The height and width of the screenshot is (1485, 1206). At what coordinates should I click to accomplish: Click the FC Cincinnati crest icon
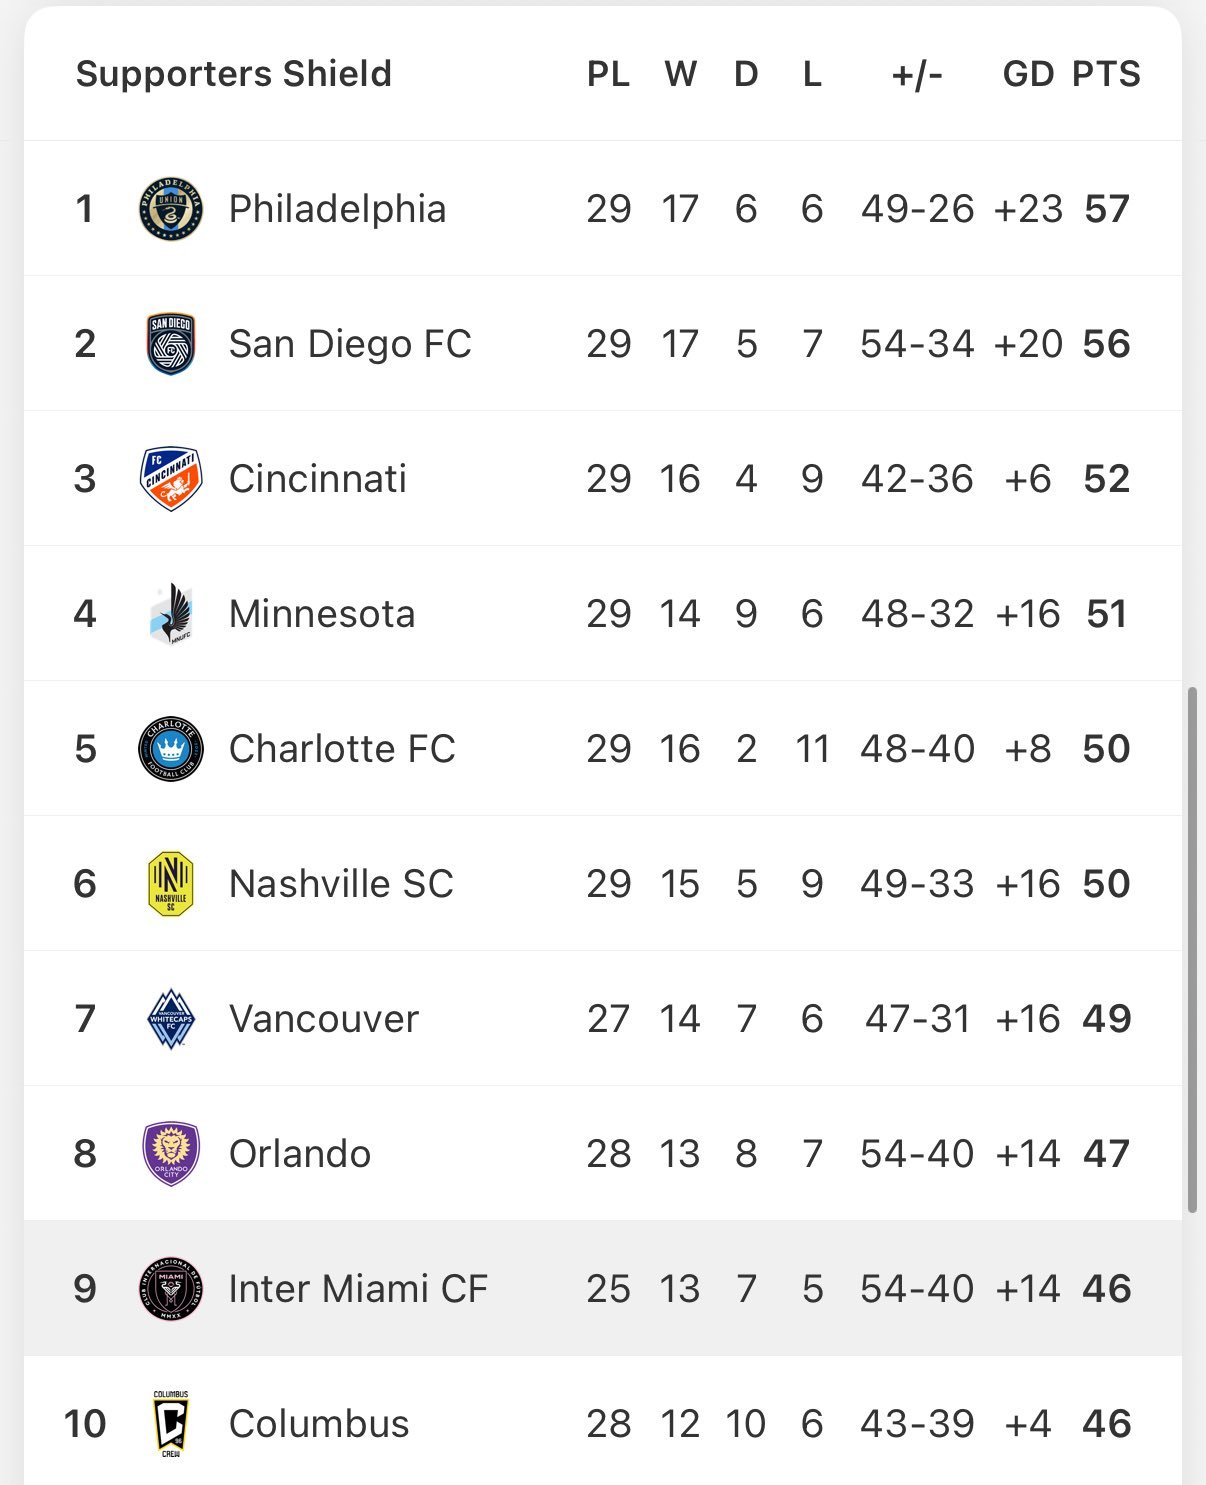[171, 478]
